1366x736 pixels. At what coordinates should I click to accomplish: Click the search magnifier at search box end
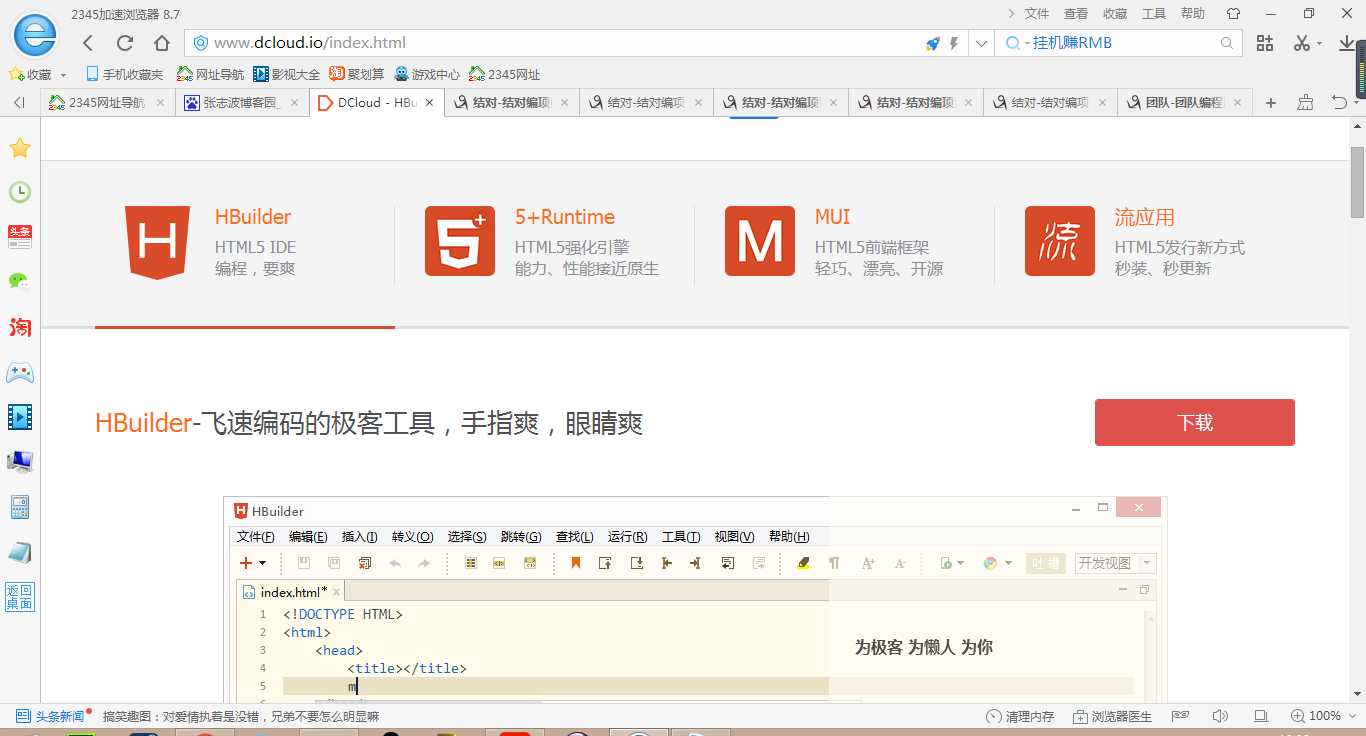point(1227,43)
